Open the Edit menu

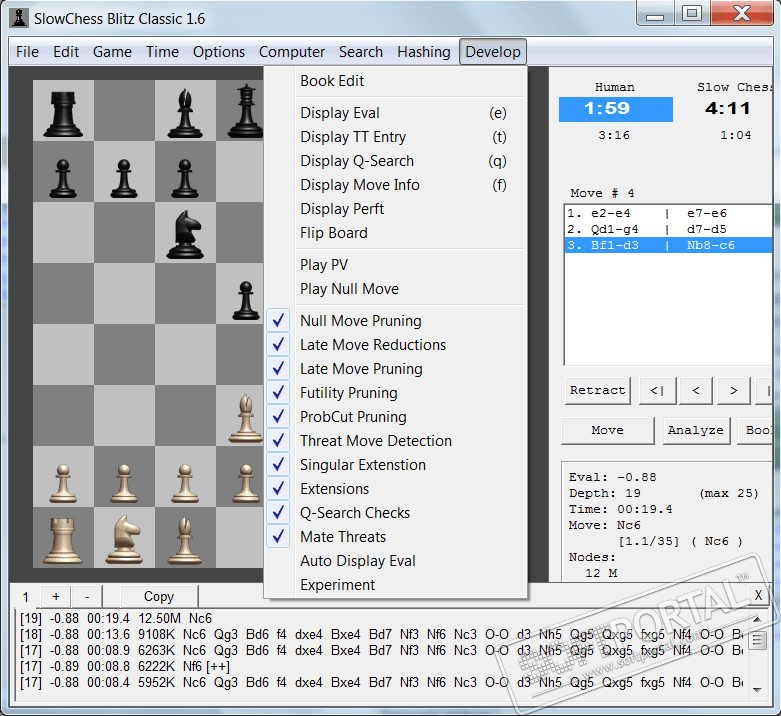66,52
